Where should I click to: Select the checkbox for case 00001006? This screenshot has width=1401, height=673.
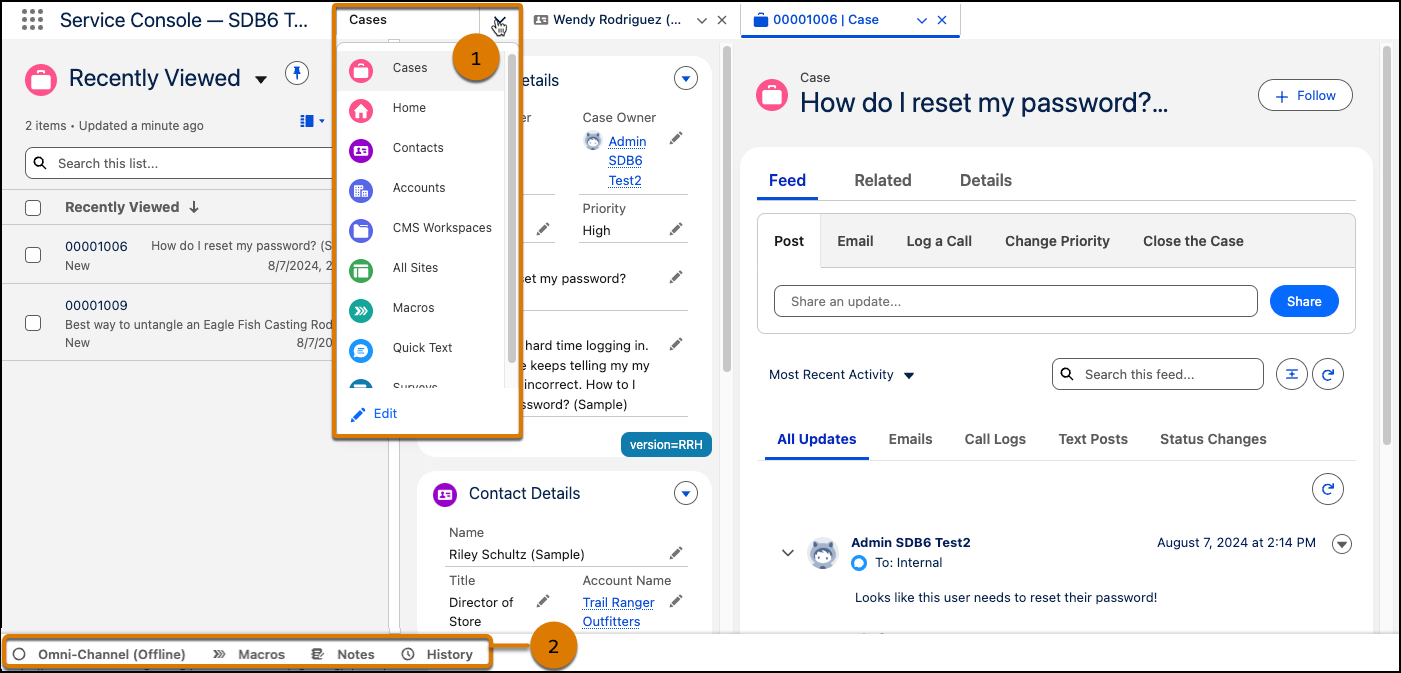coord(33,255)
